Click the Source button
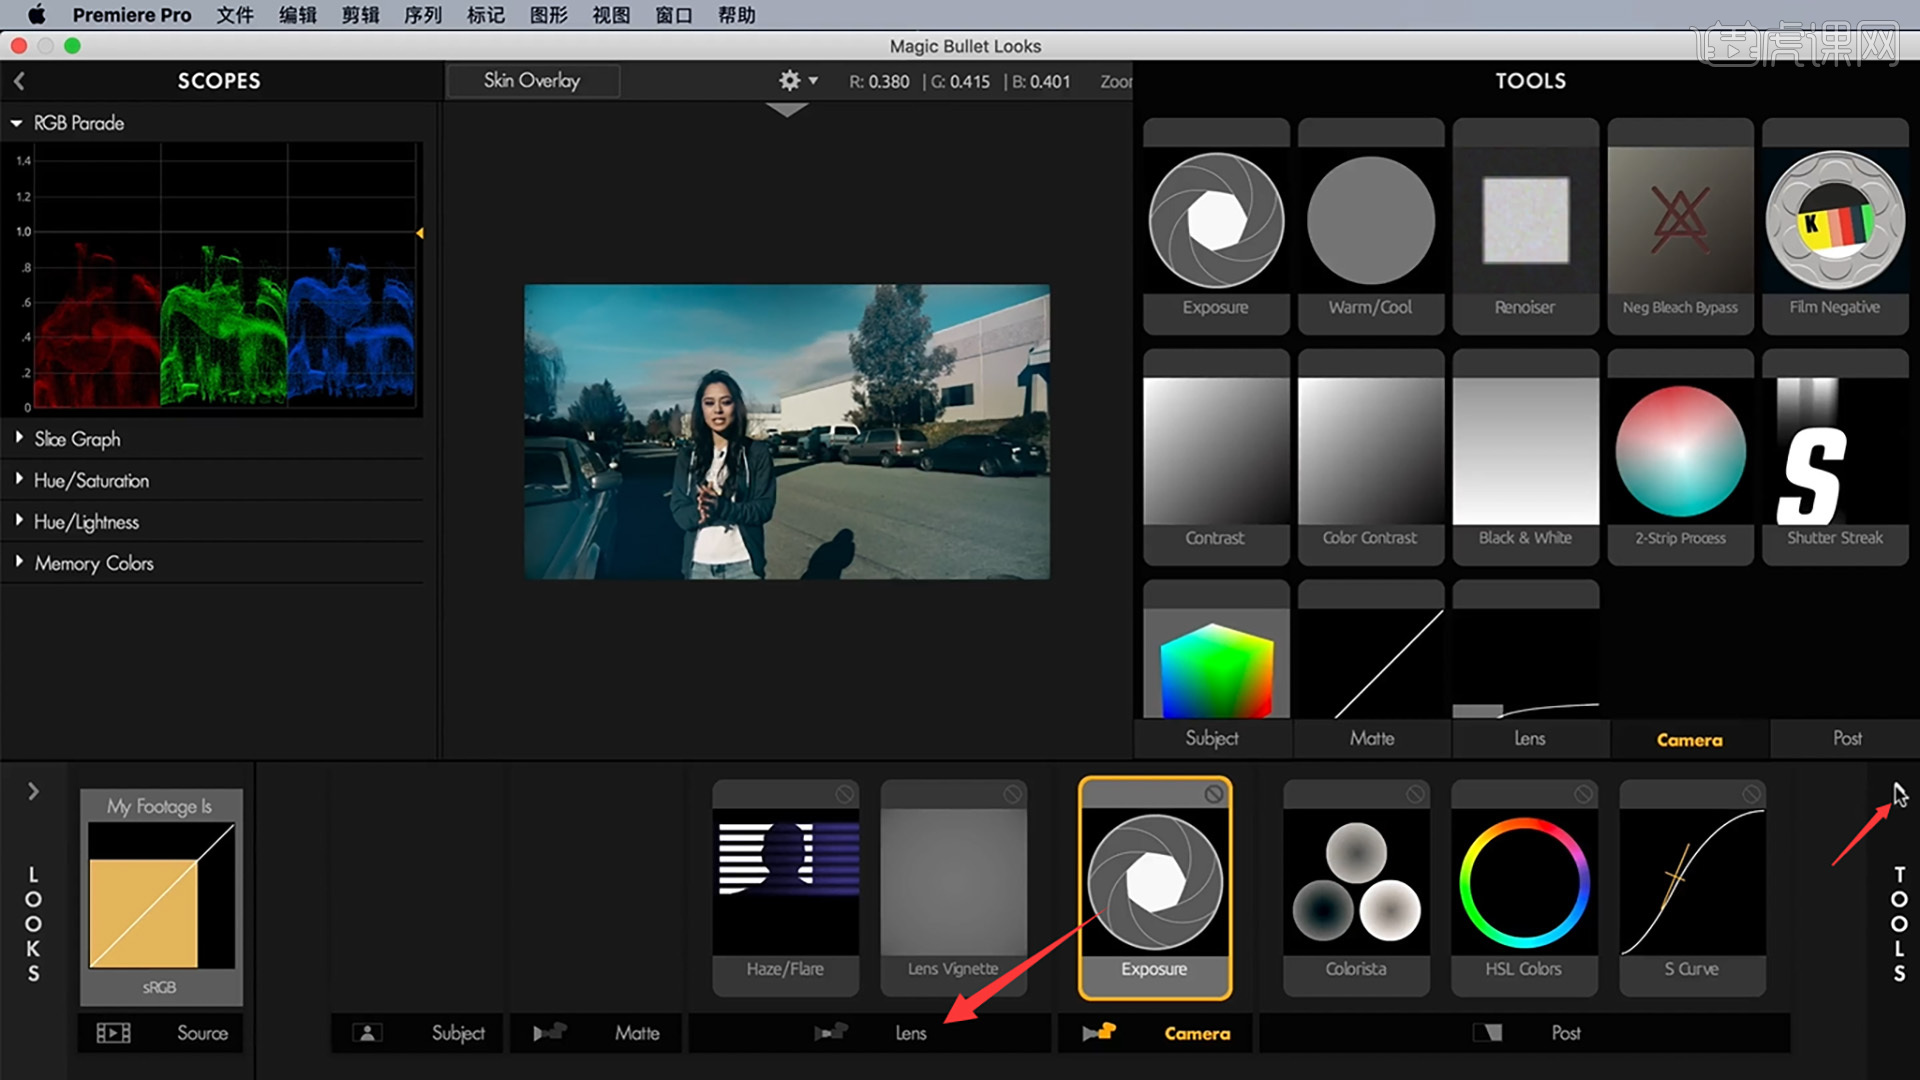Image resolution: width=1920 pixels, height=1080 pixels. click(161, 1033)
